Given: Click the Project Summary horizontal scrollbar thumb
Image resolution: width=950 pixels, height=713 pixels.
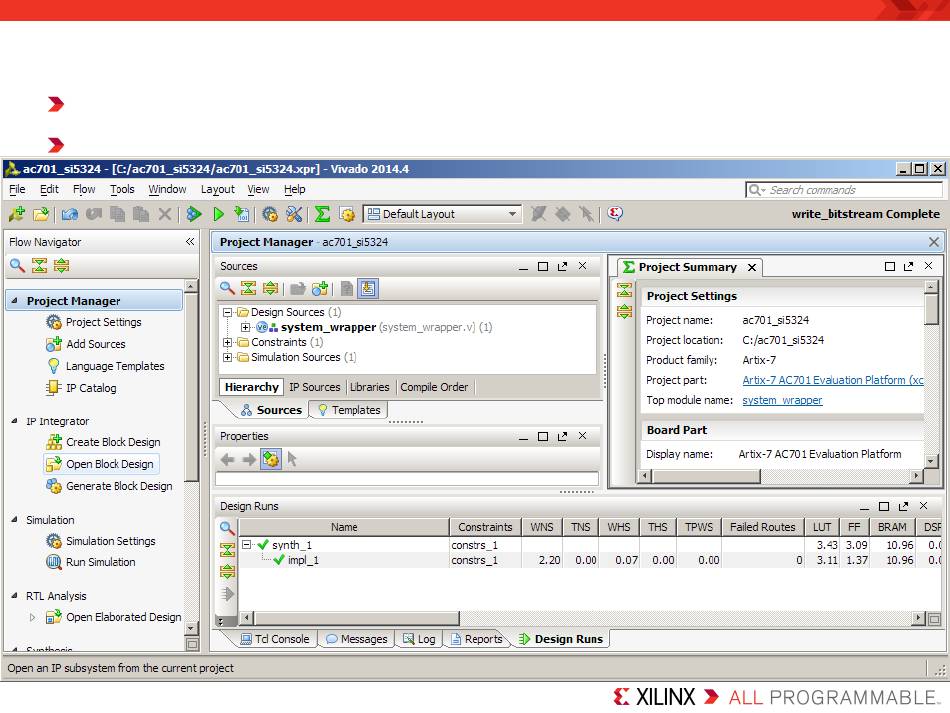Looking at the screenshot, I should click(706, 476).
